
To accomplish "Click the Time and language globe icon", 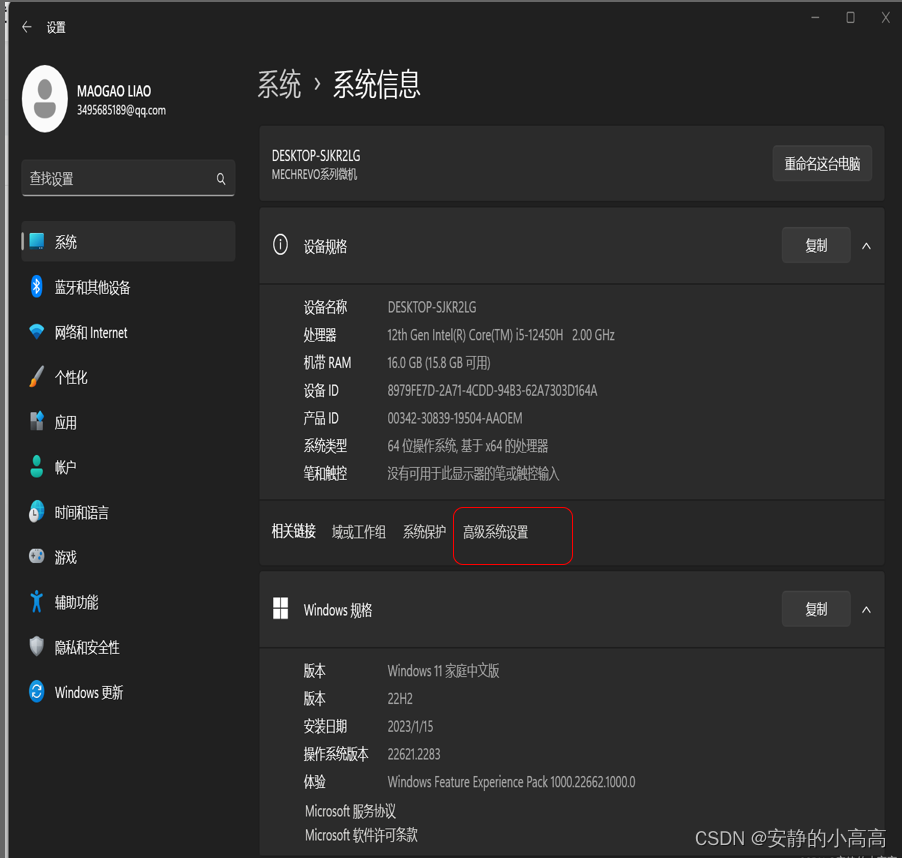I will (37, 511).
